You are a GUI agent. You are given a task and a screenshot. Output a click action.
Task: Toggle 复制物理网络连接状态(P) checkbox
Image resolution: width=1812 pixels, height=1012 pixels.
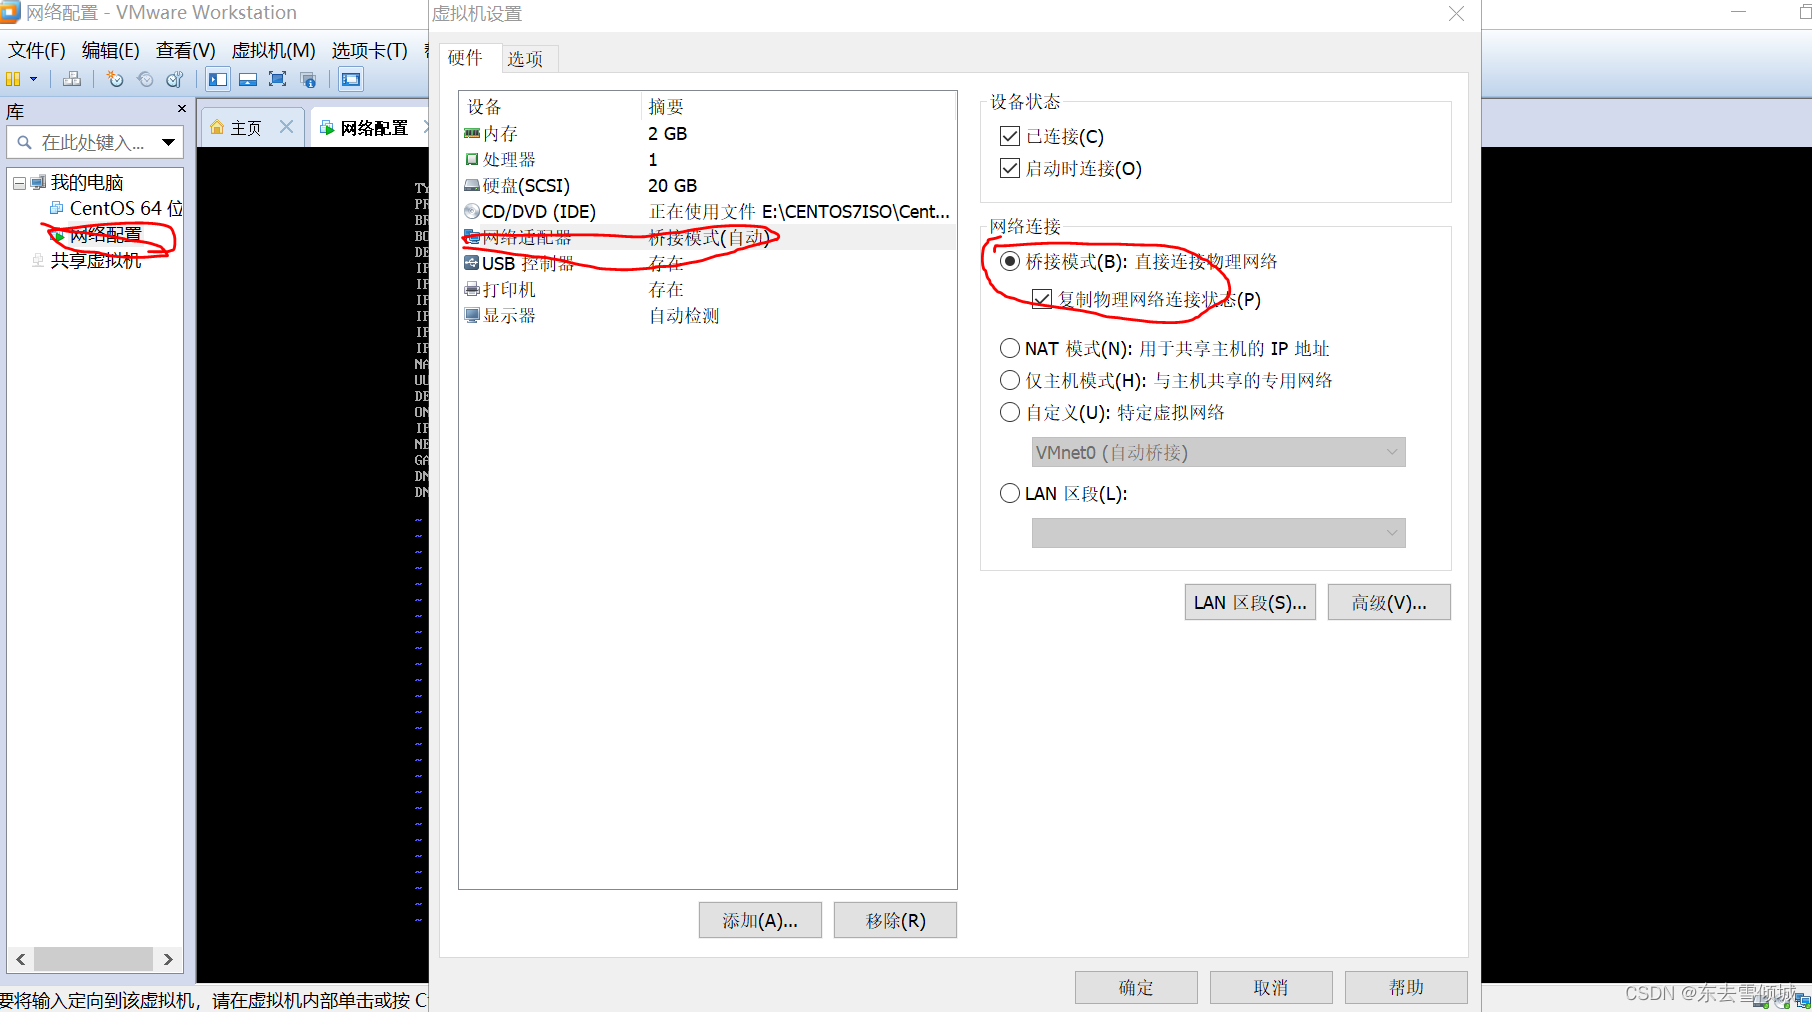click(x=1042, y=299)
